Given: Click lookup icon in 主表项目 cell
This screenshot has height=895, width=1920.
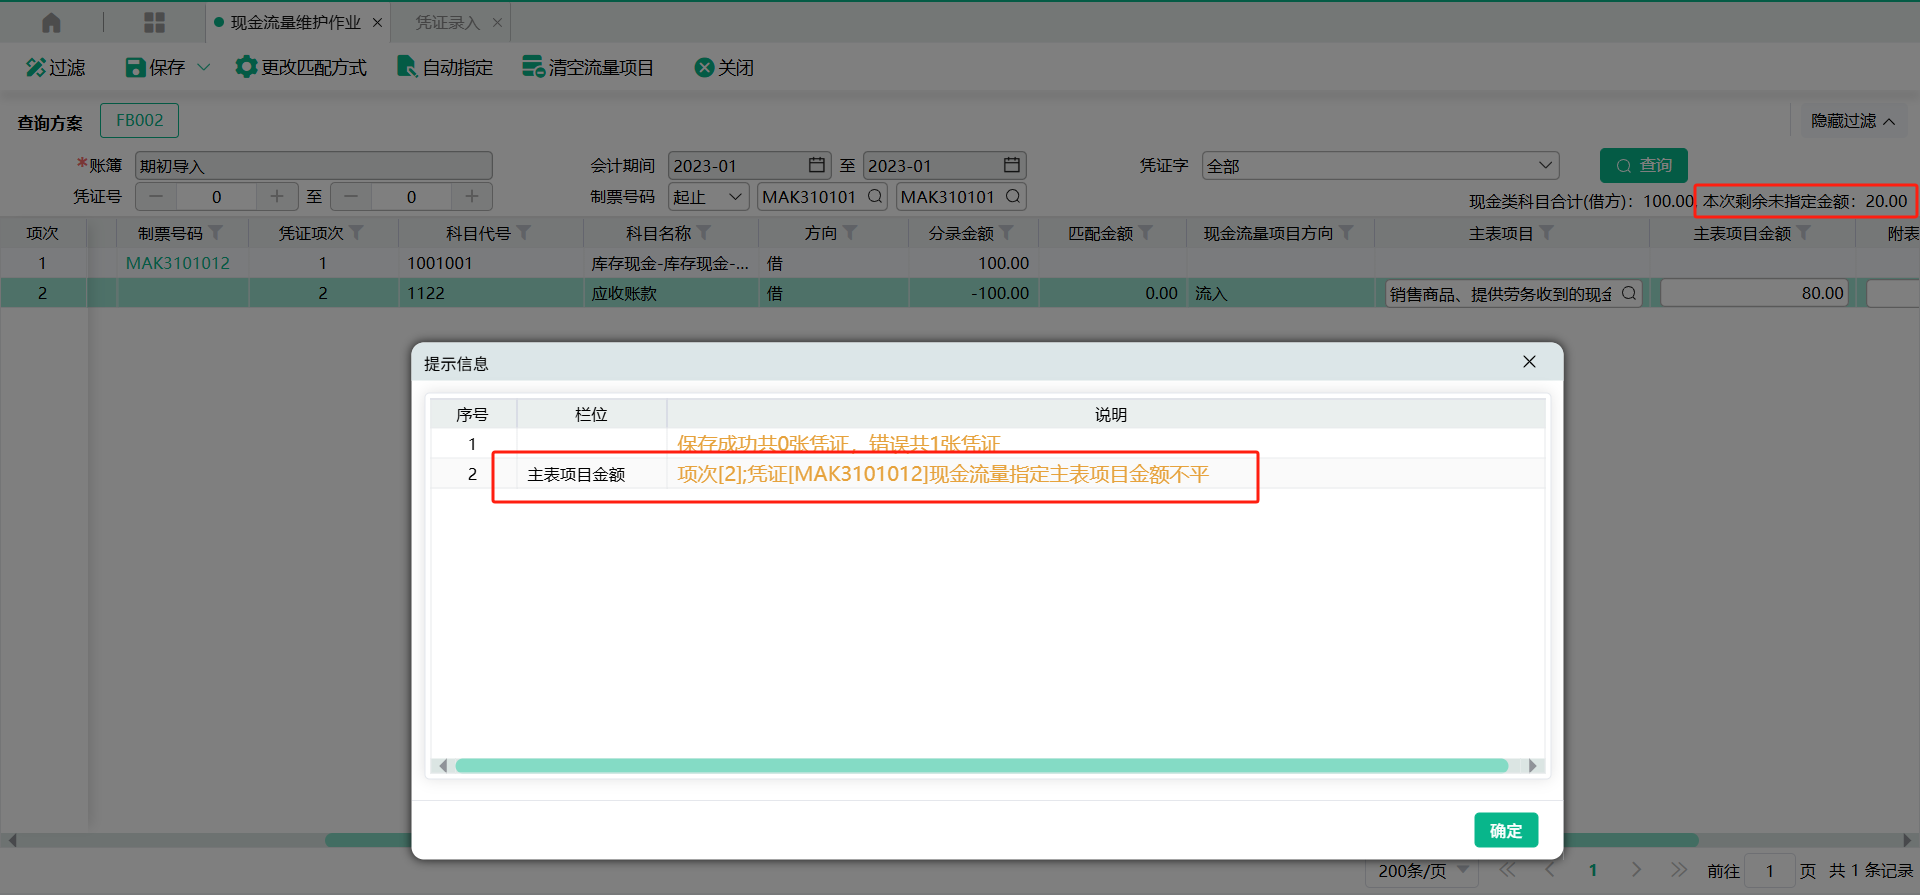Looking at the screenshot, I should click(x=1629, y=293).
